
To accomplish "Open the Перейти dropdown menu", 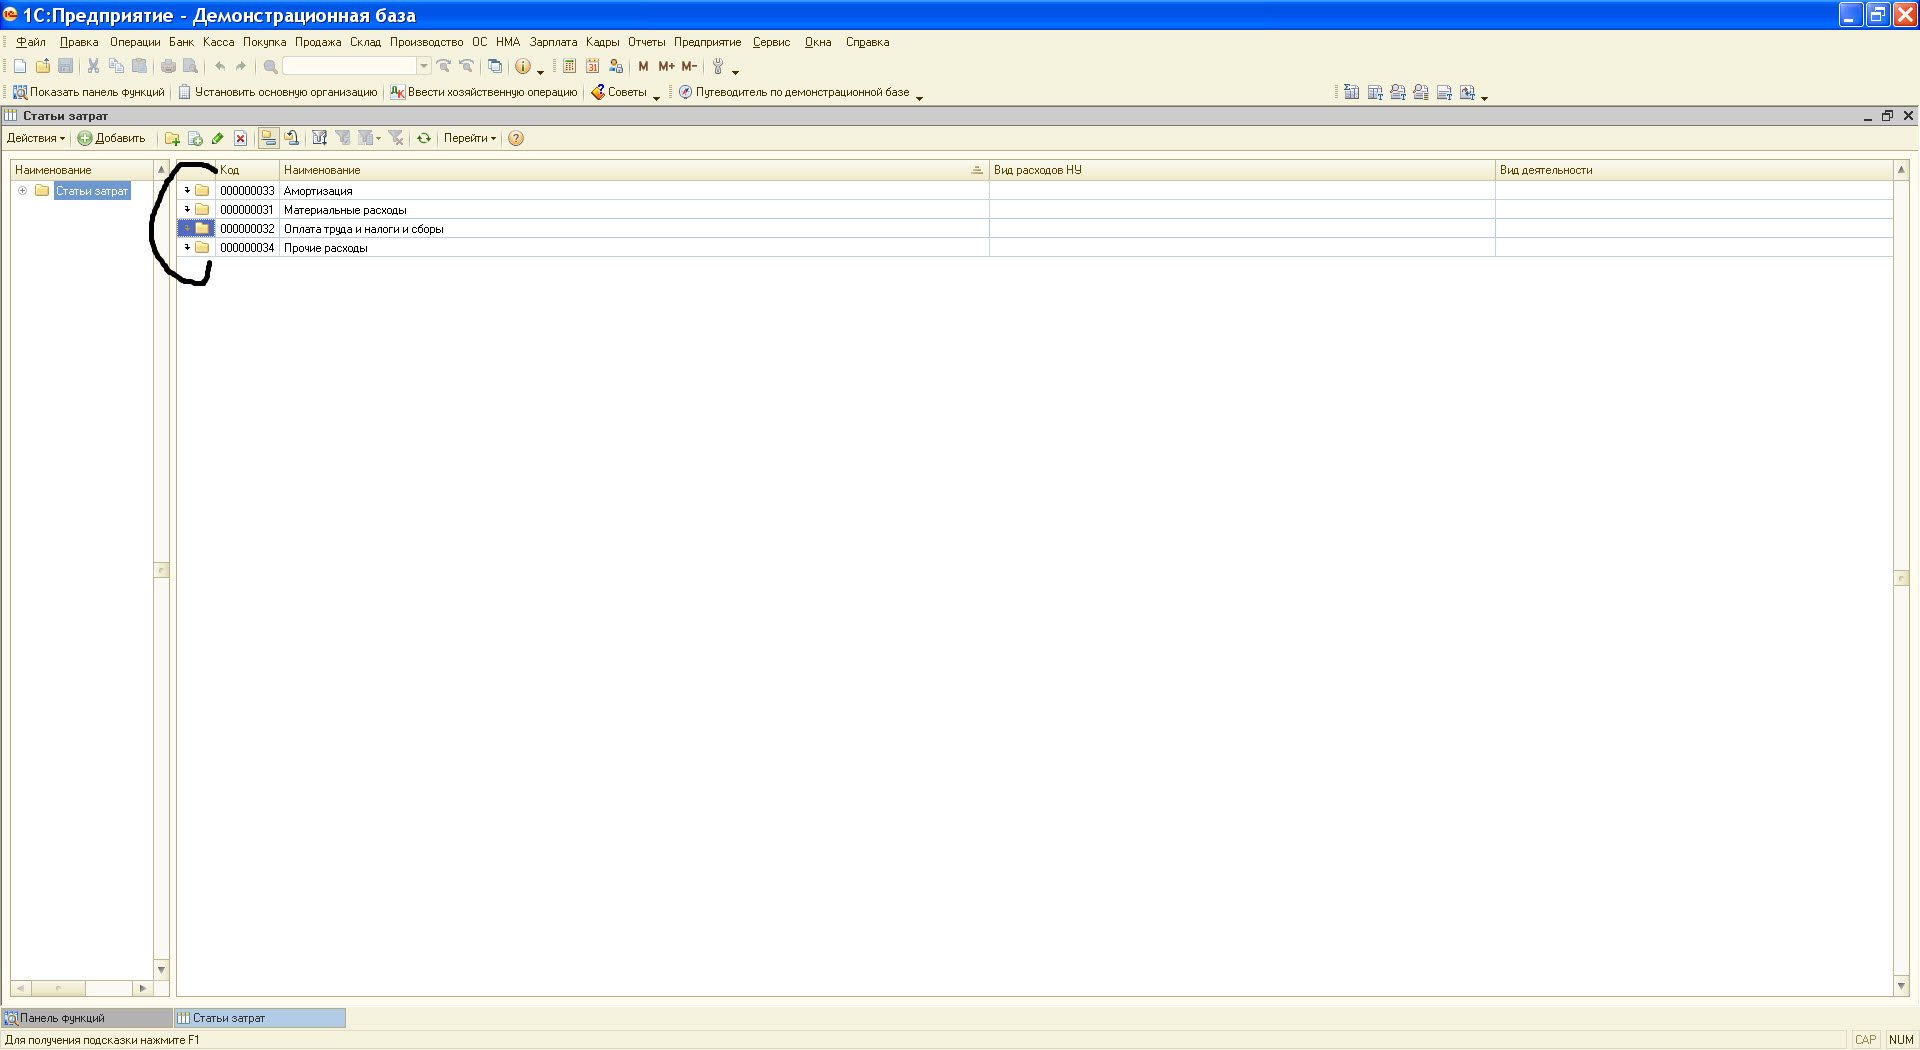I will click(x=469, y=138).
